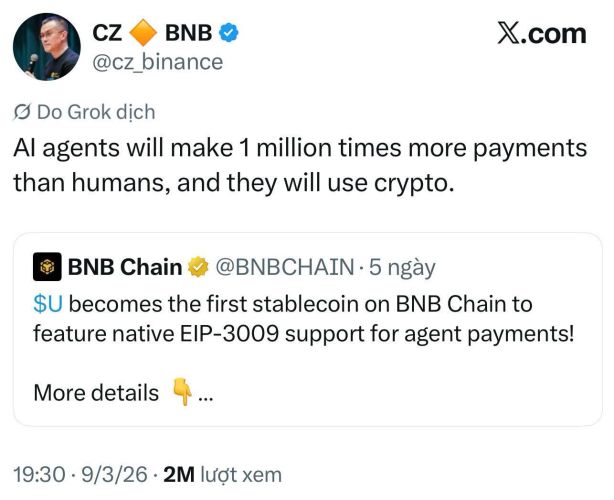Expand the truncated quoted post ellipsis

pos(206,393)
